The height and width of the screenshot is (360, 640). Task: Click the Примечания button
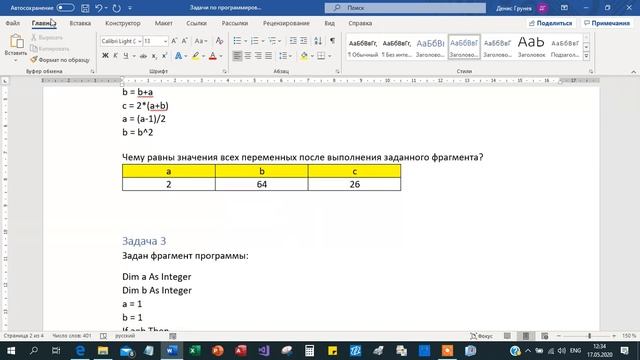(607, 23)
